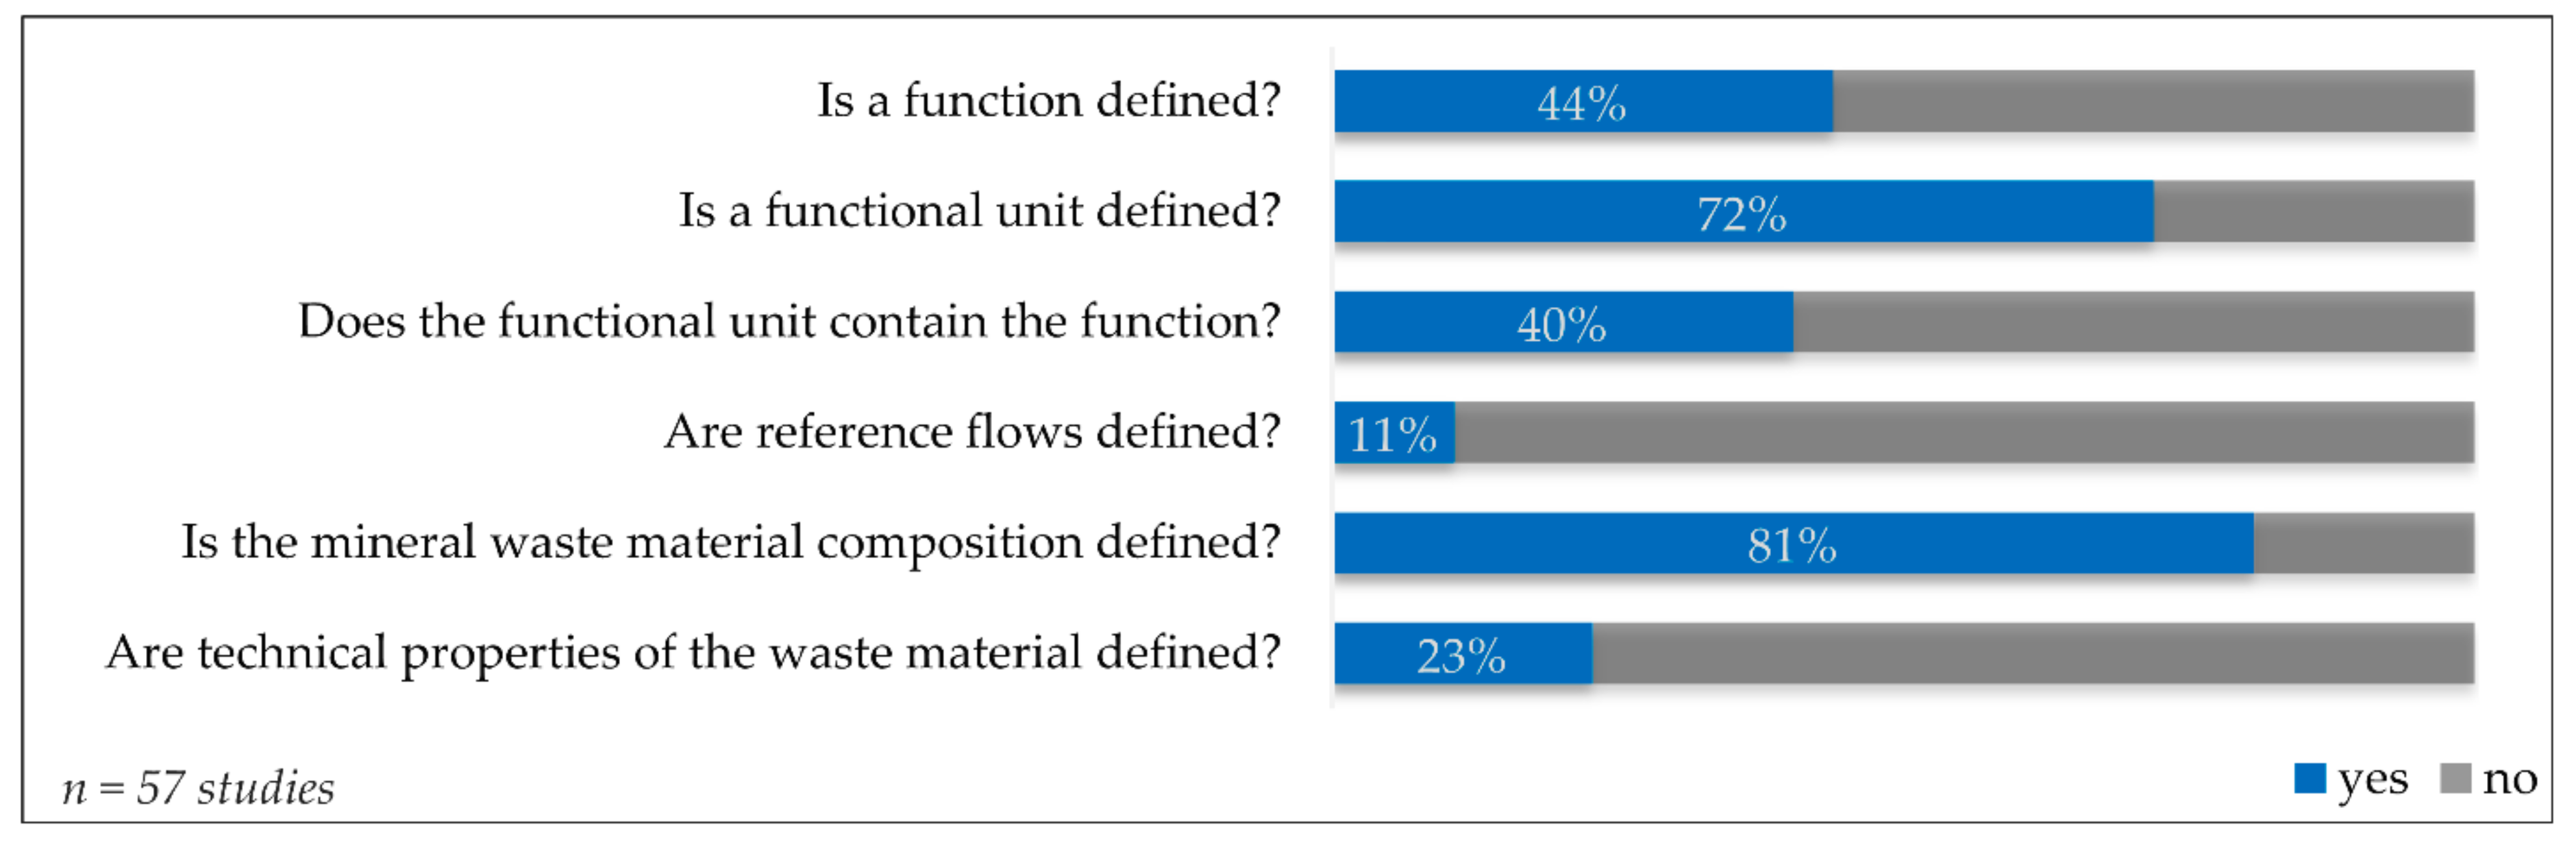Click the 11% blue bar segment
The width and height of the screenshot is (2576, 843).
click(x=1394, y=433)
